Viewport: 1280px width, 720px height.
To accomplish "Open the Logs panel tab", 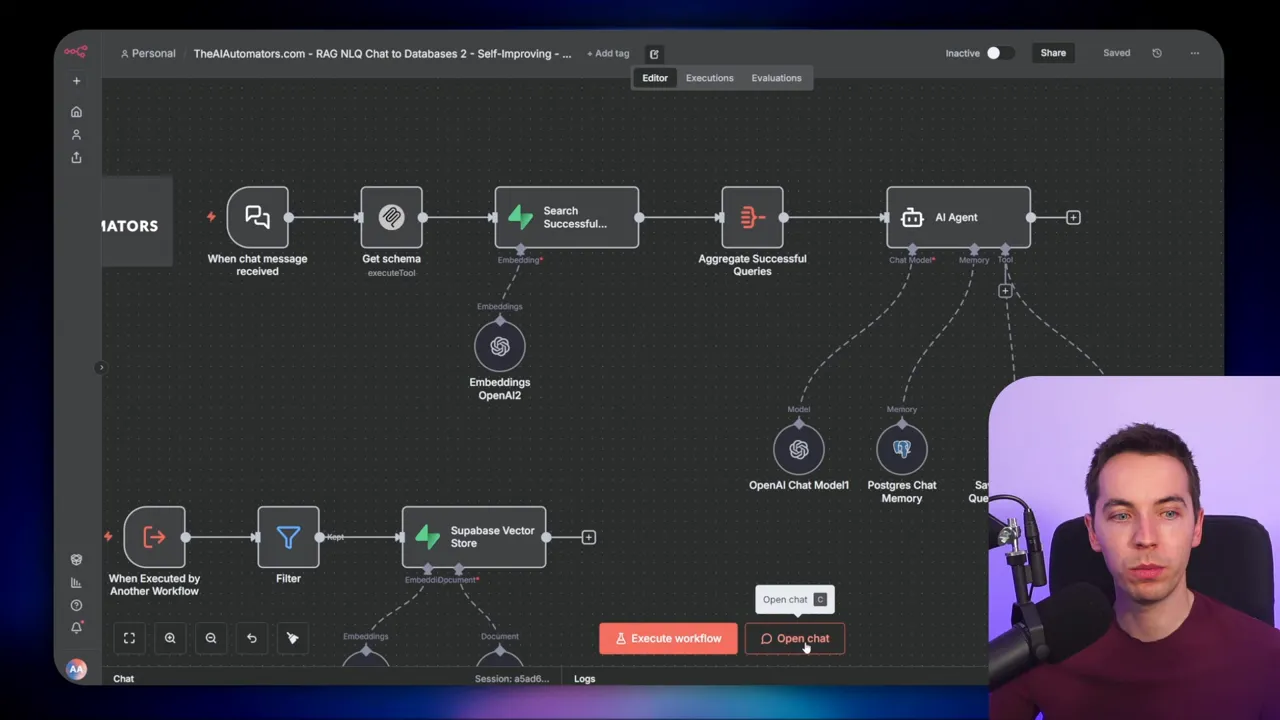I will pyautogui.click(x=584, y=678).
